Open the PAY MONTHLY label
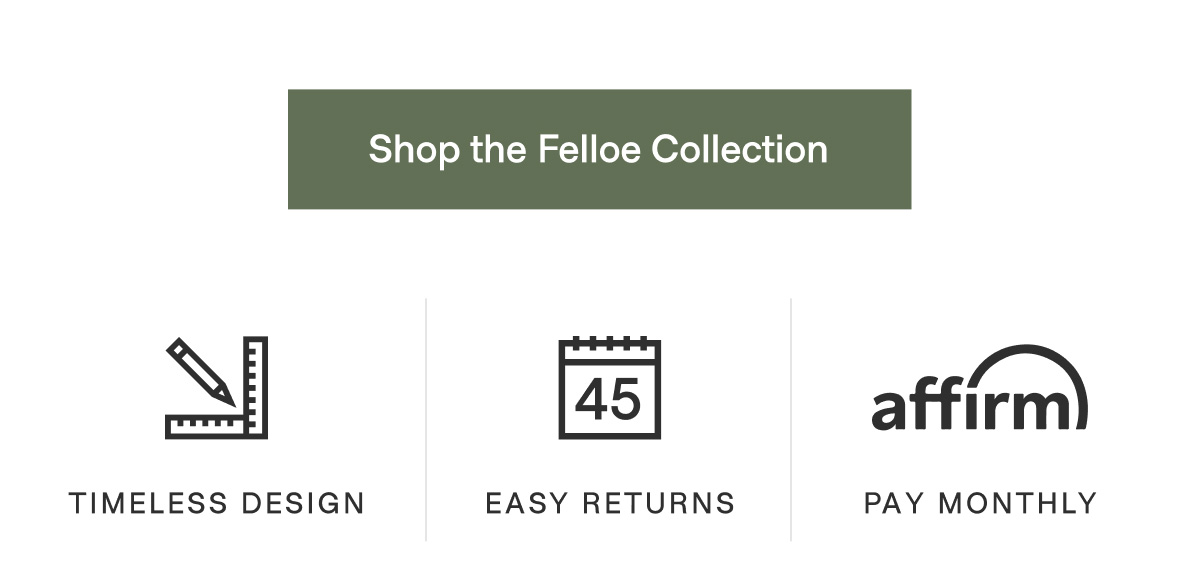 (x=980, y=503)
